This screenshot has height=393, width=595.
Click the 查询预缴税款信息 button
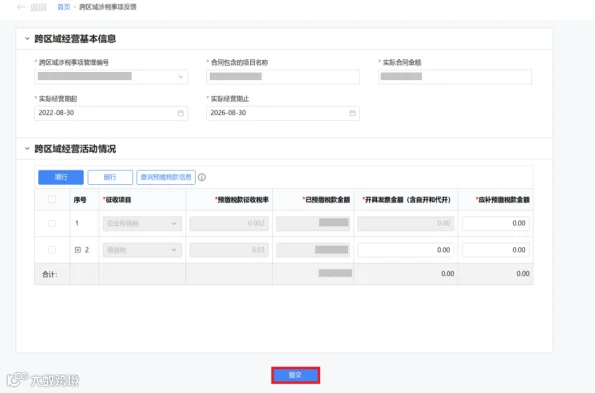coord(166,177)
